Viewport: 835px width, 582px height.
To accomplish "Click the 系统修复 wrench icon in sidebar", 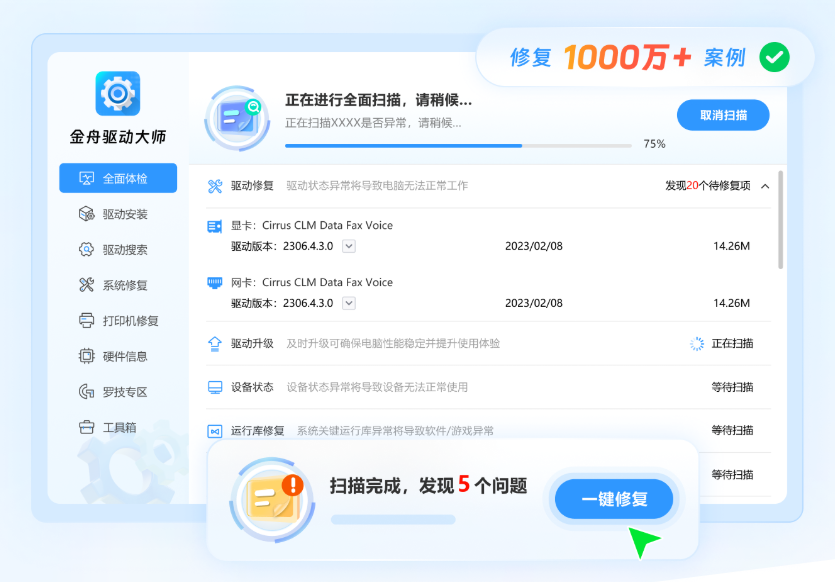I will click(86, 285).
